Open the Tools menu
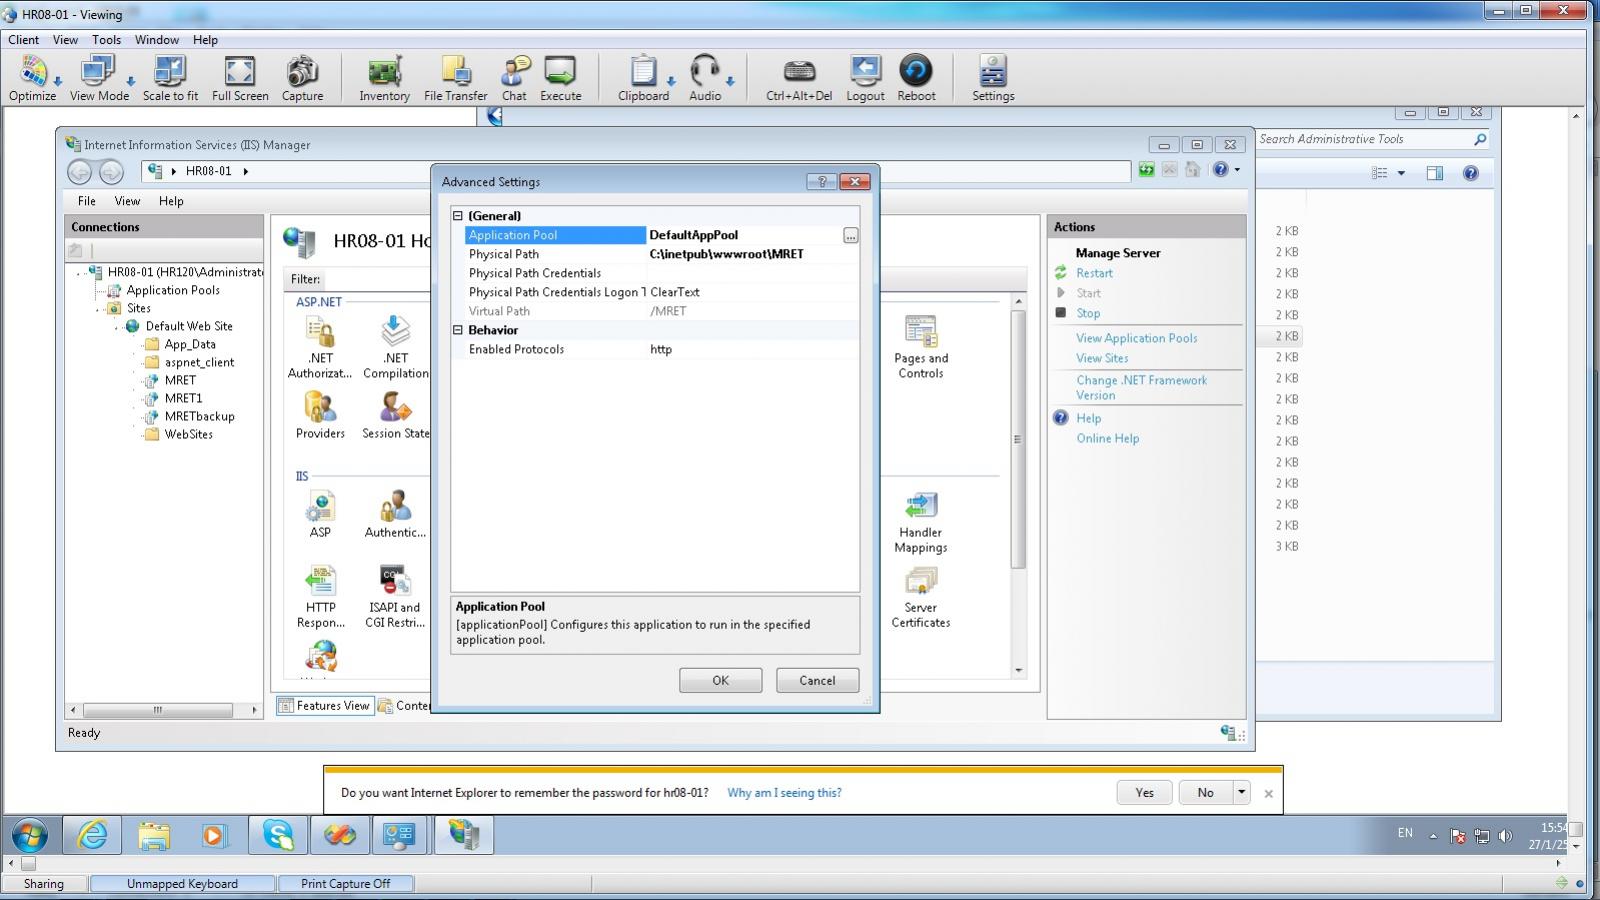The width and height of the screenshot is (1600, 900). [106, 40]
